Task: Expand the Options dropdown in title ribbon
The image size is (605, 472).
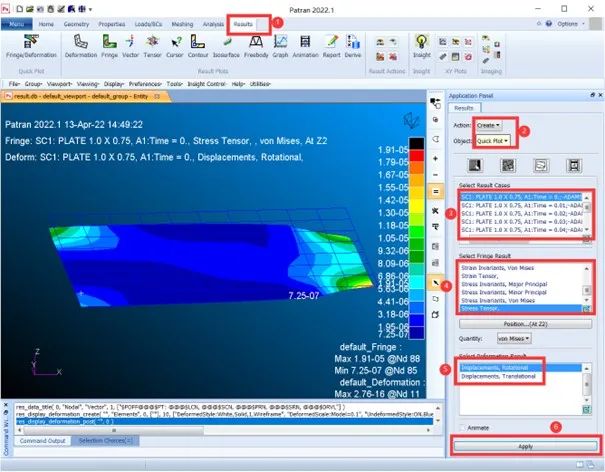Action: tap(571, 24)
